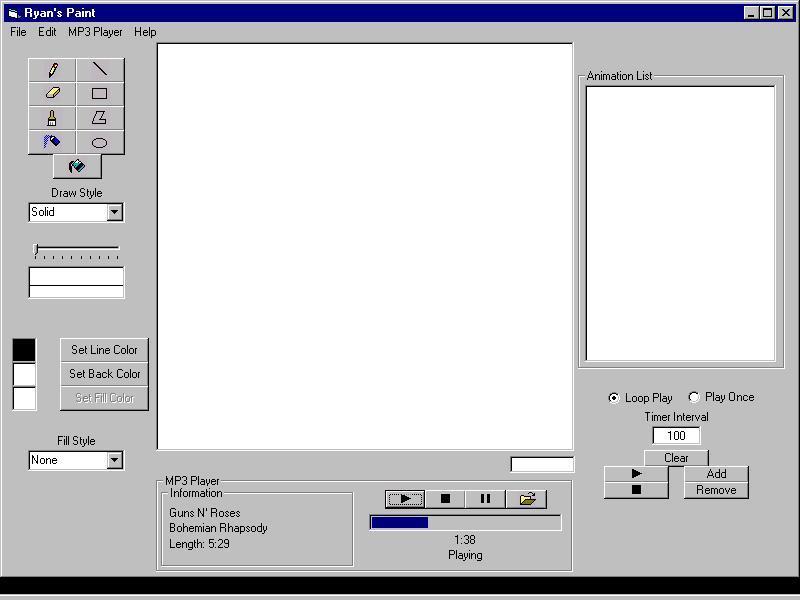Click the animation Clear button
Viewport: 800px width, 600px height.
coord(676,458)
